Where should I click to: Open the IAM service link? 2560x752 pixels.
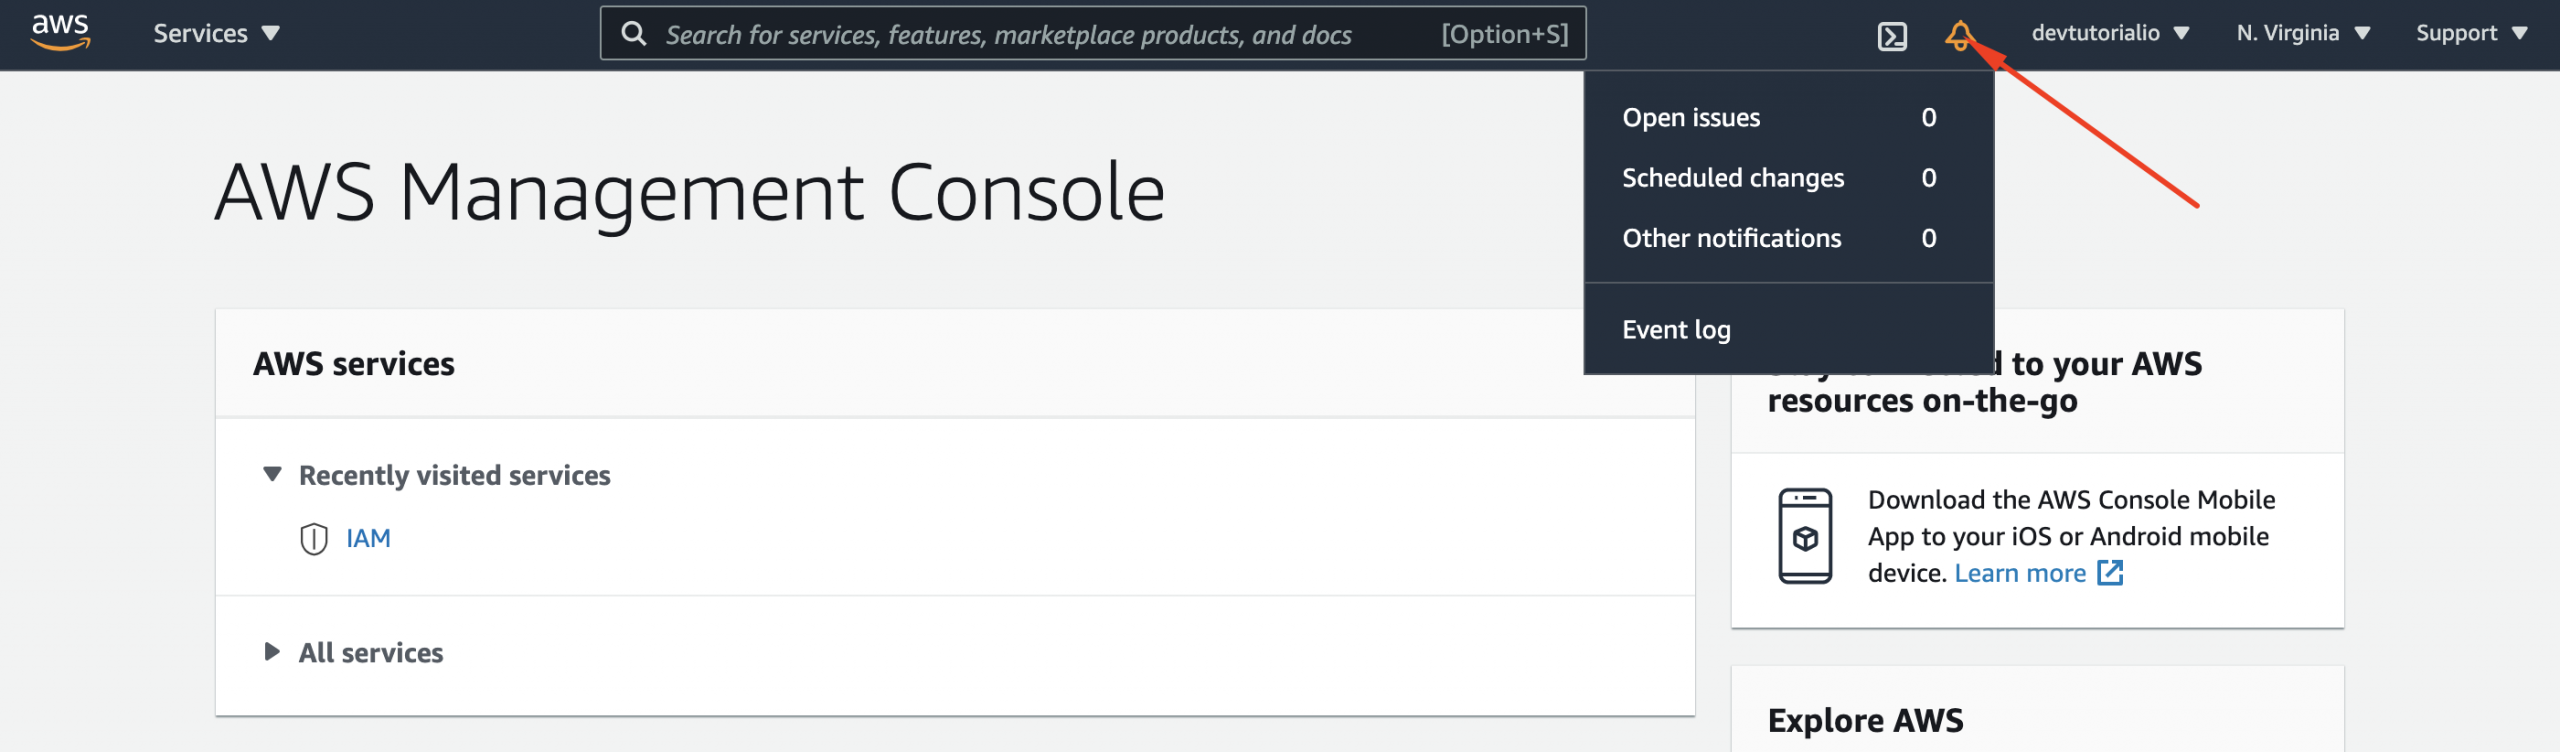pos(368,538)
